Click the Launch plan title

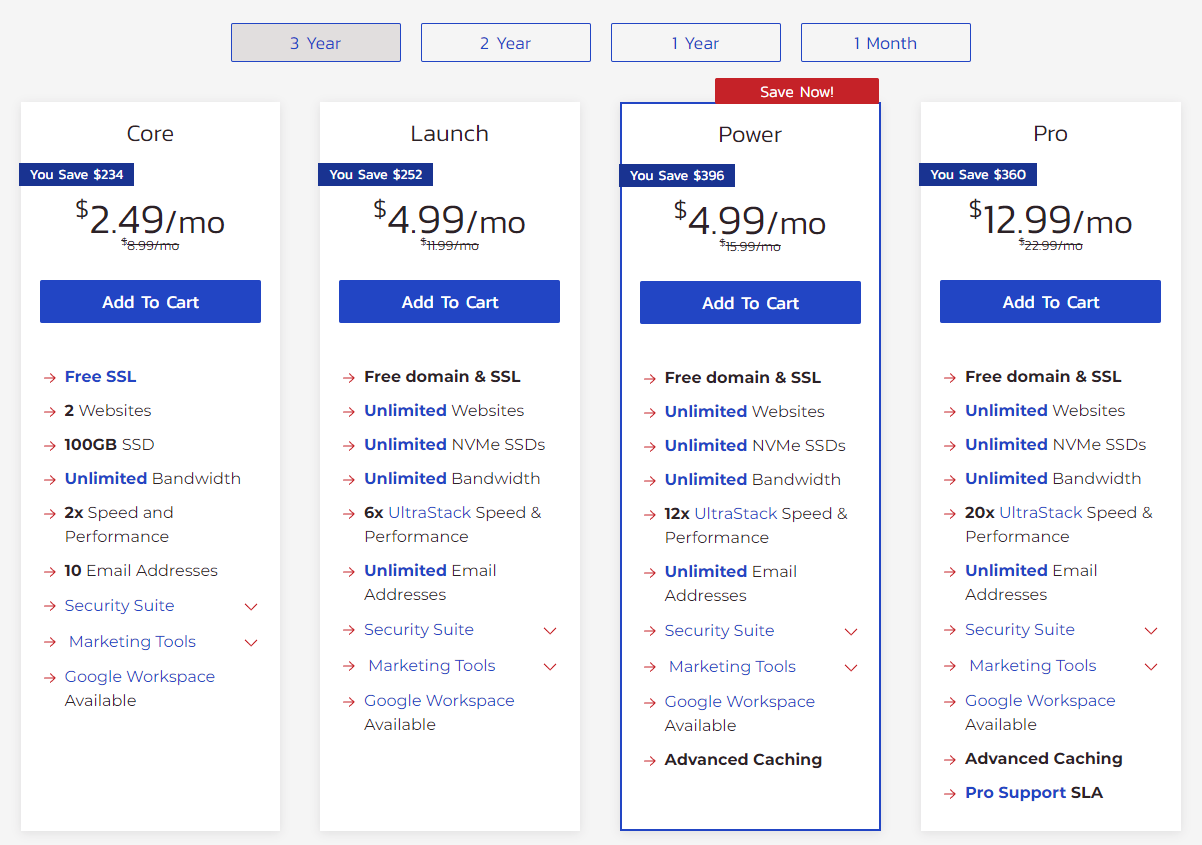coord(449,133)
